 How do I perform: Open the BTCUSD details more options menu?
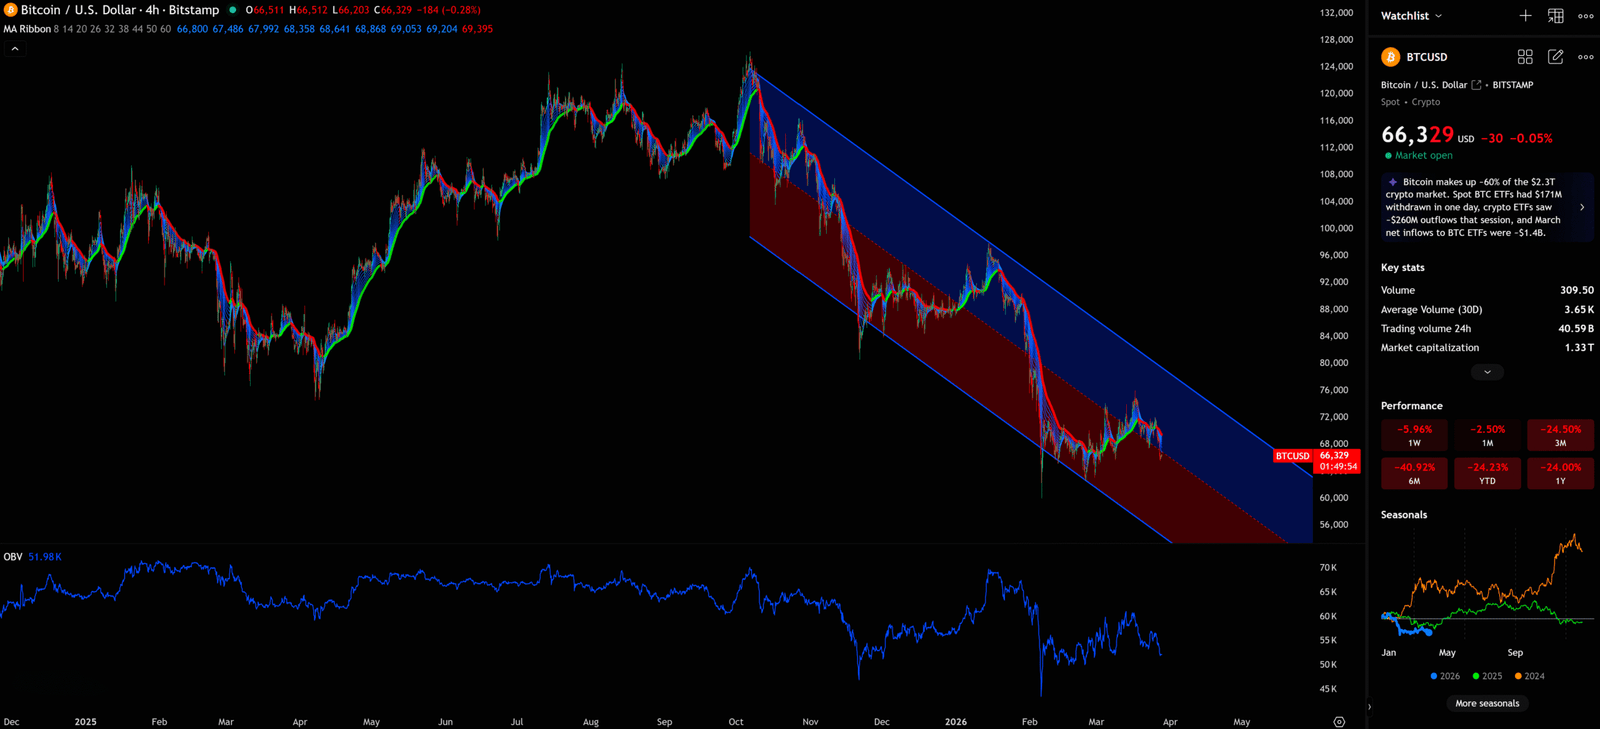[x=1586, y=57]
